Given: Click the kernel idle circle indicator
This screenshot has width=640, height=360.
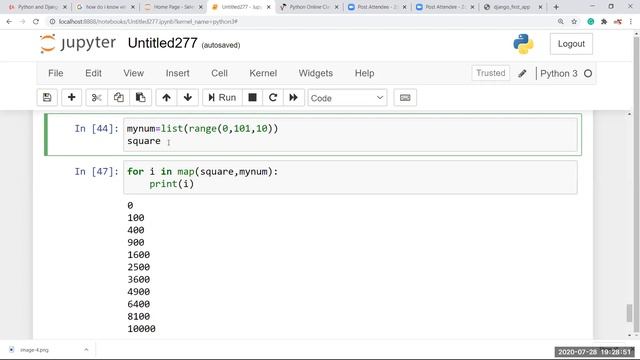Looking at the screenshot, I should (588, 73).
